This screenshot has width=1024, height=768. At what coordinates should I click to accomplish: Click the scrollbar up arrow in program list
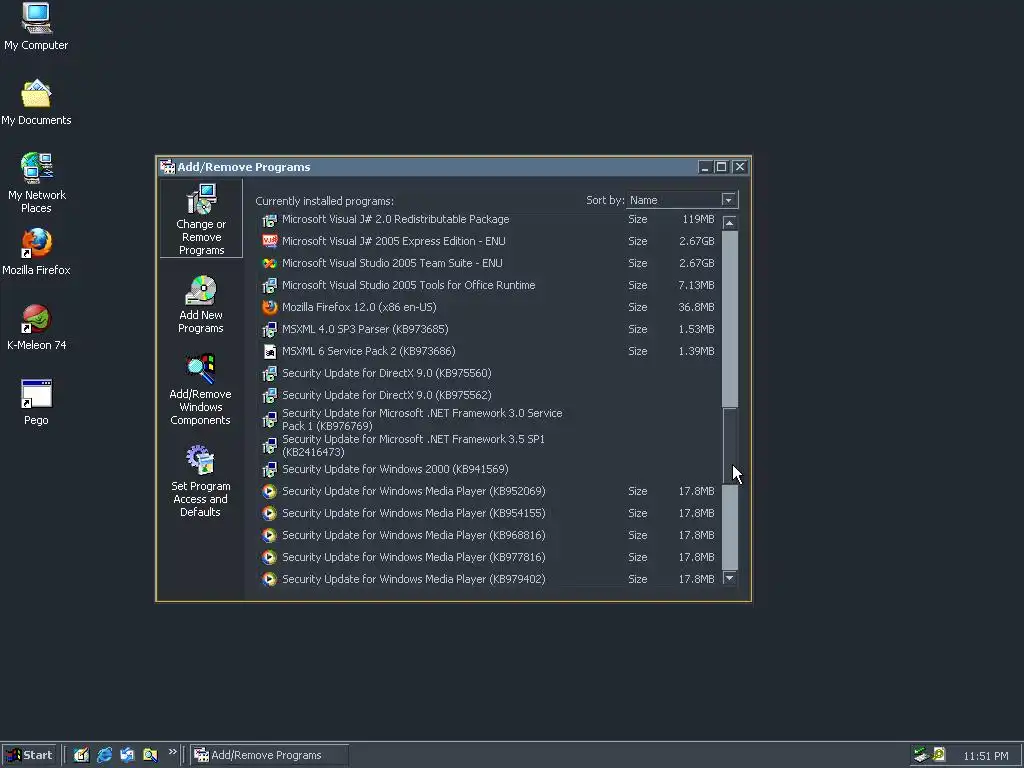pyautogui.click(x=729, y=223)
